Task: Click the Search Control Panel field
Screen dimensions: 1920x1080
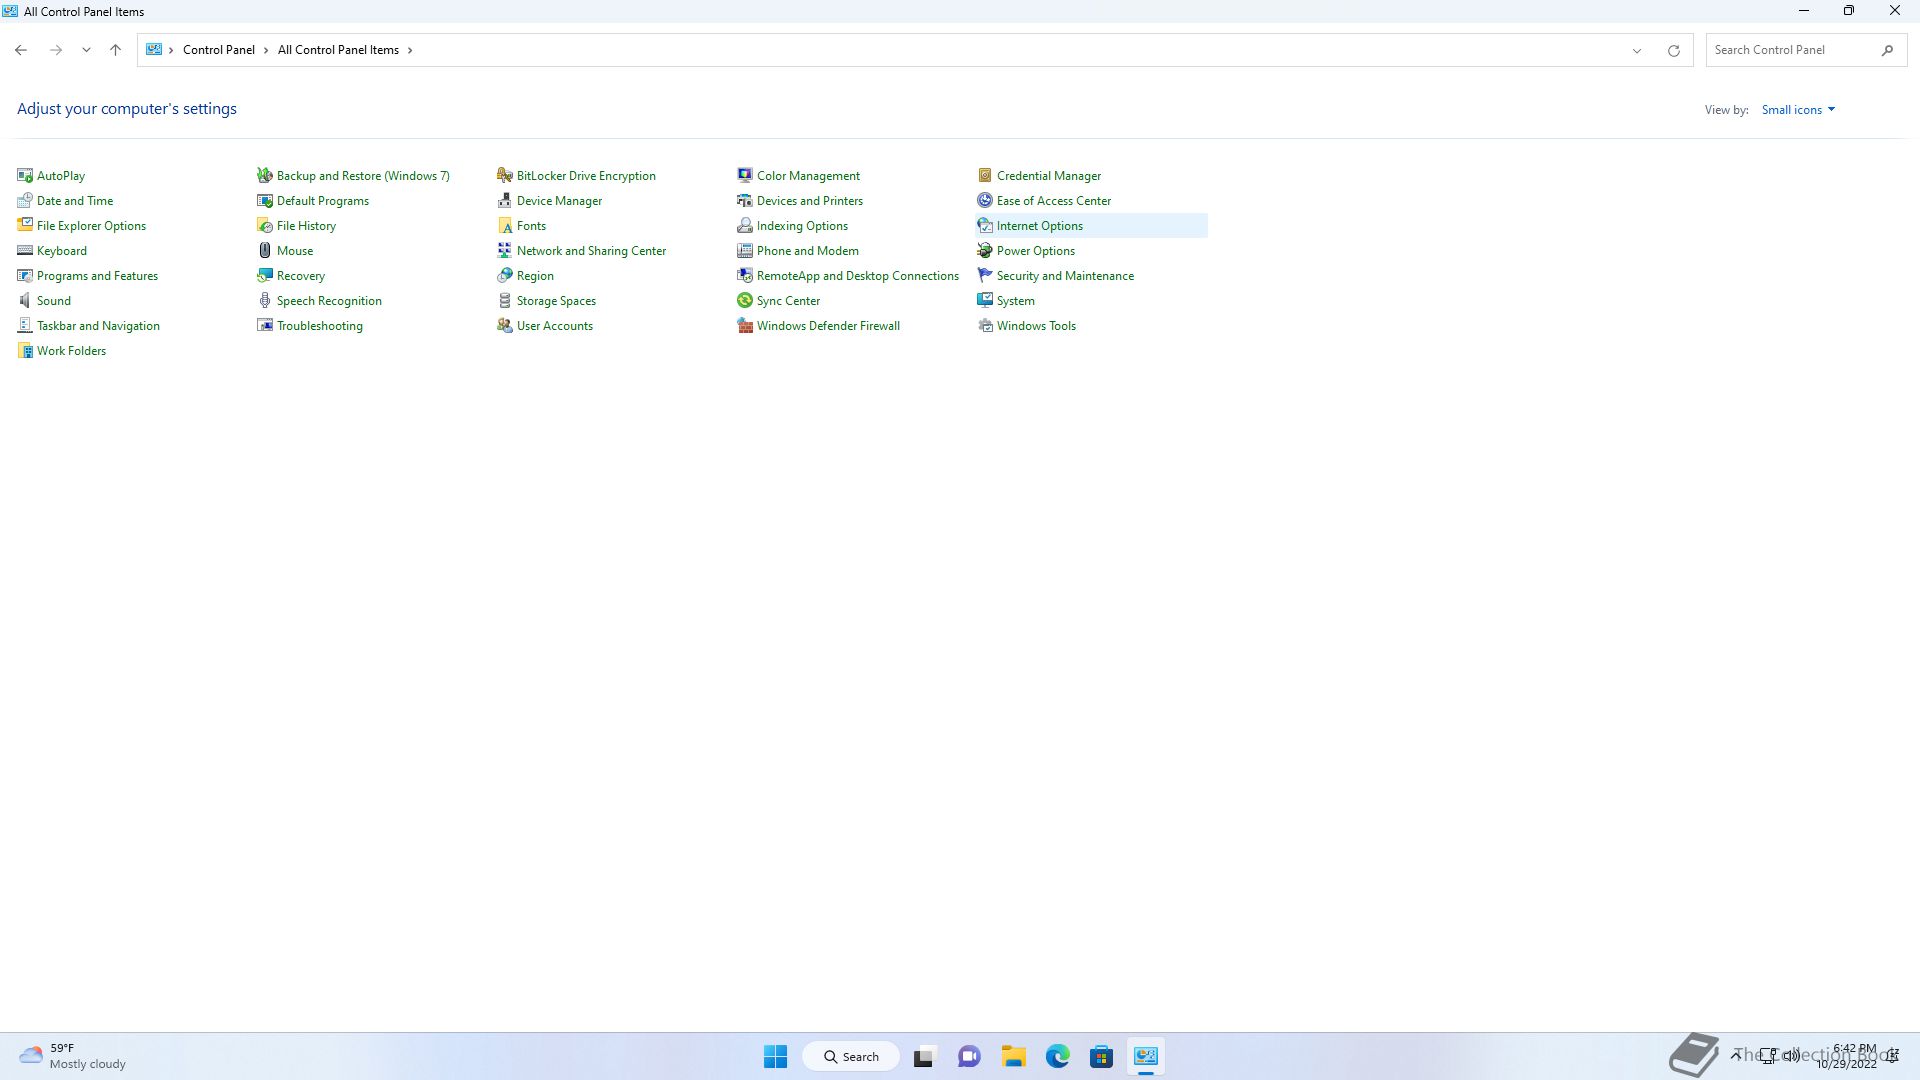Action: [1790, 50]
